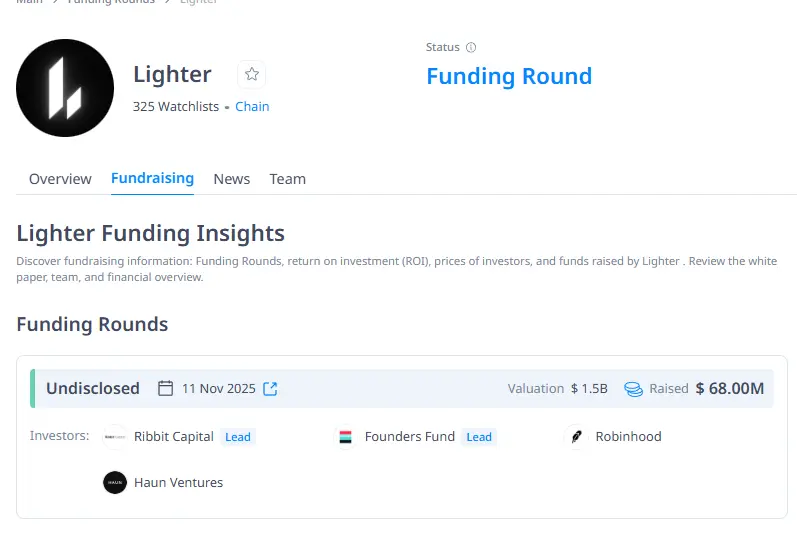Click the Lighter project logo

pyautogui.click(x=65, y=88)
